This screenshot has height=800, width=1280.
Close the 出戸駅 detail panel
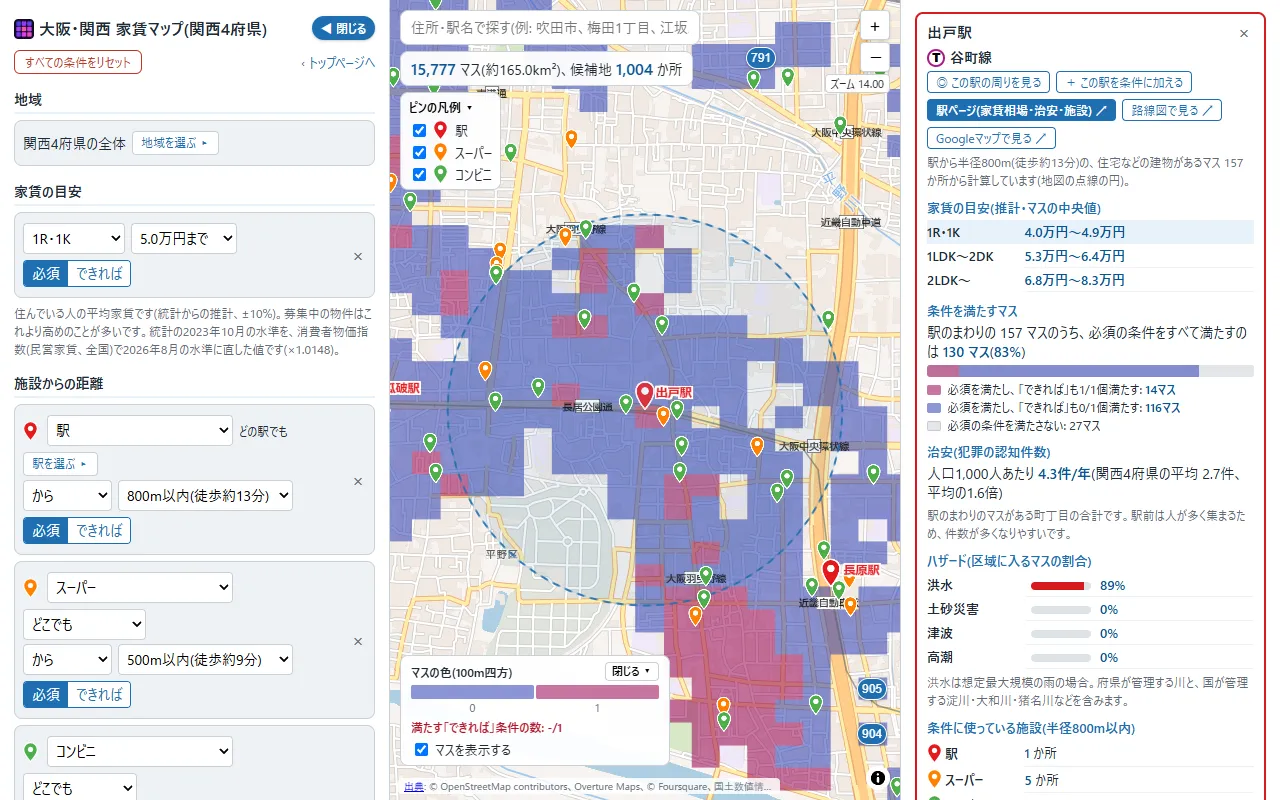tap(1244, 33)
